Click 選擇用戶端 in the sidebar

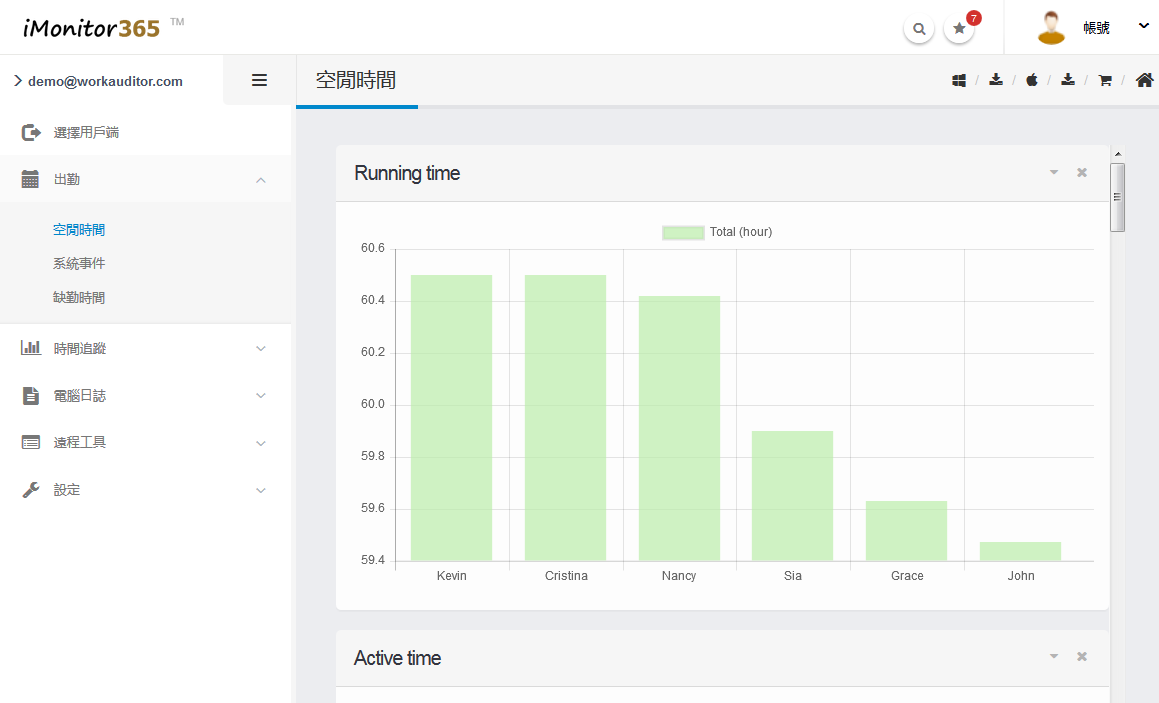(x=86, y=133)
